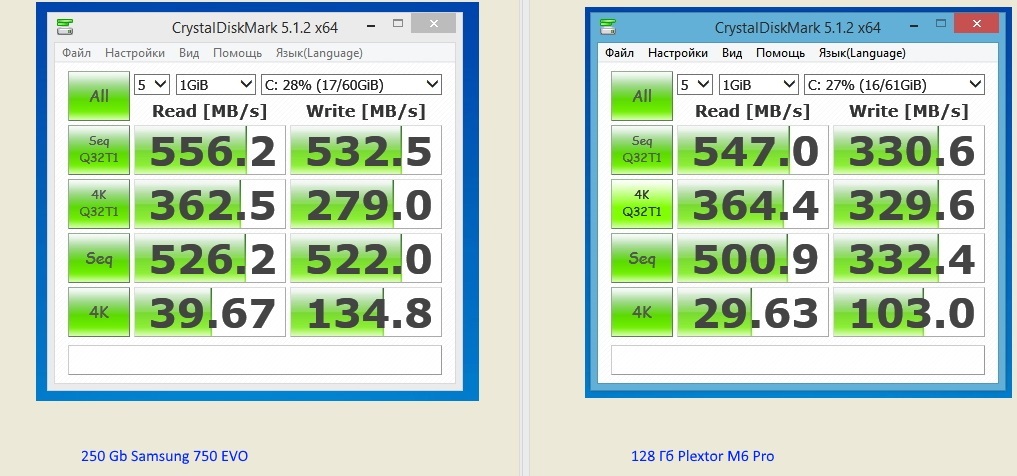Click the 547.0 read result
This screenshot has width=1017, height=476.
click(x=753, y=150)
